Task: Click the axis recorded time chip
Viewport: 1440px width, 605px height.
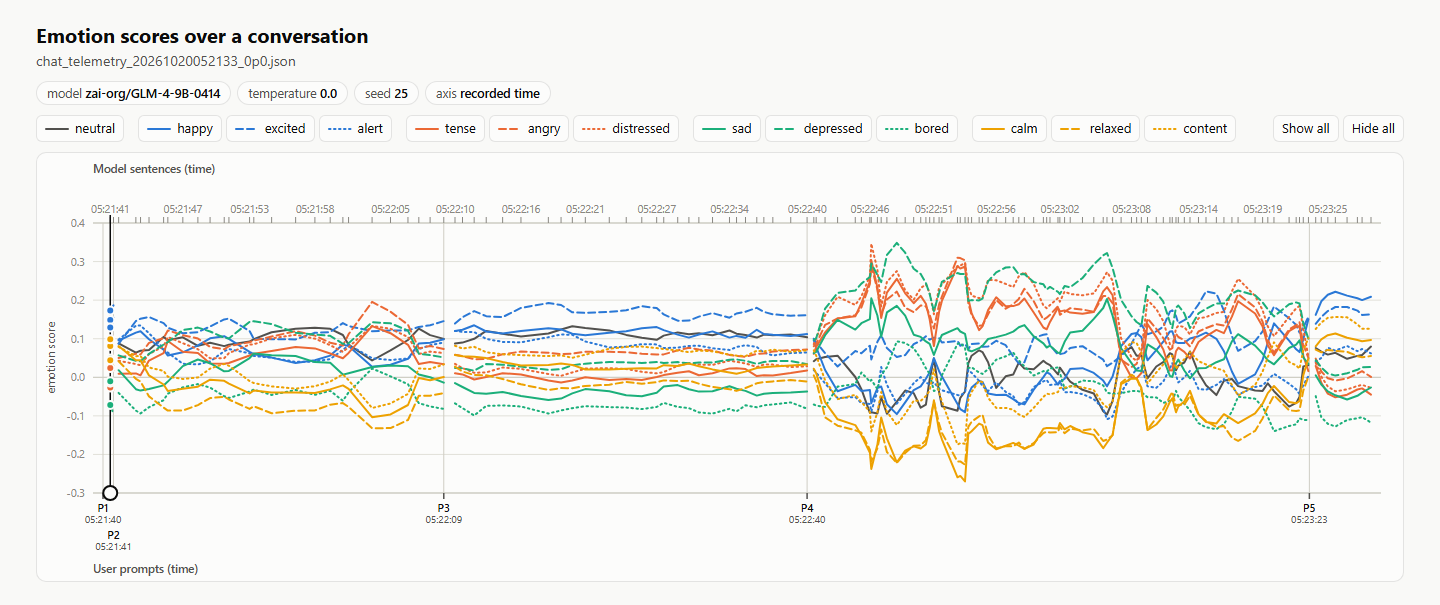Action: click(488, 94)
